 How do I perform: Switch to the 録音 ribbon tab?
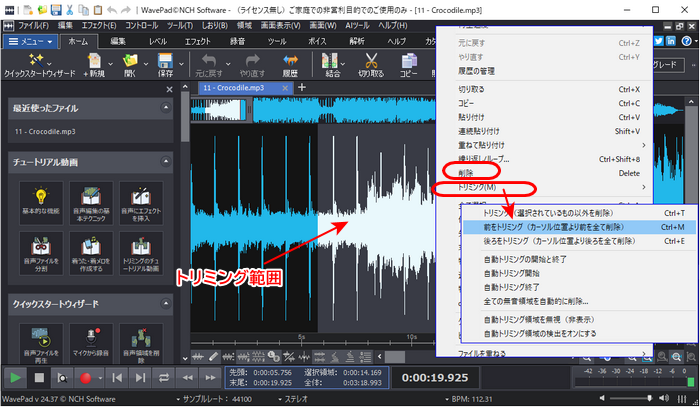point(237,42)
